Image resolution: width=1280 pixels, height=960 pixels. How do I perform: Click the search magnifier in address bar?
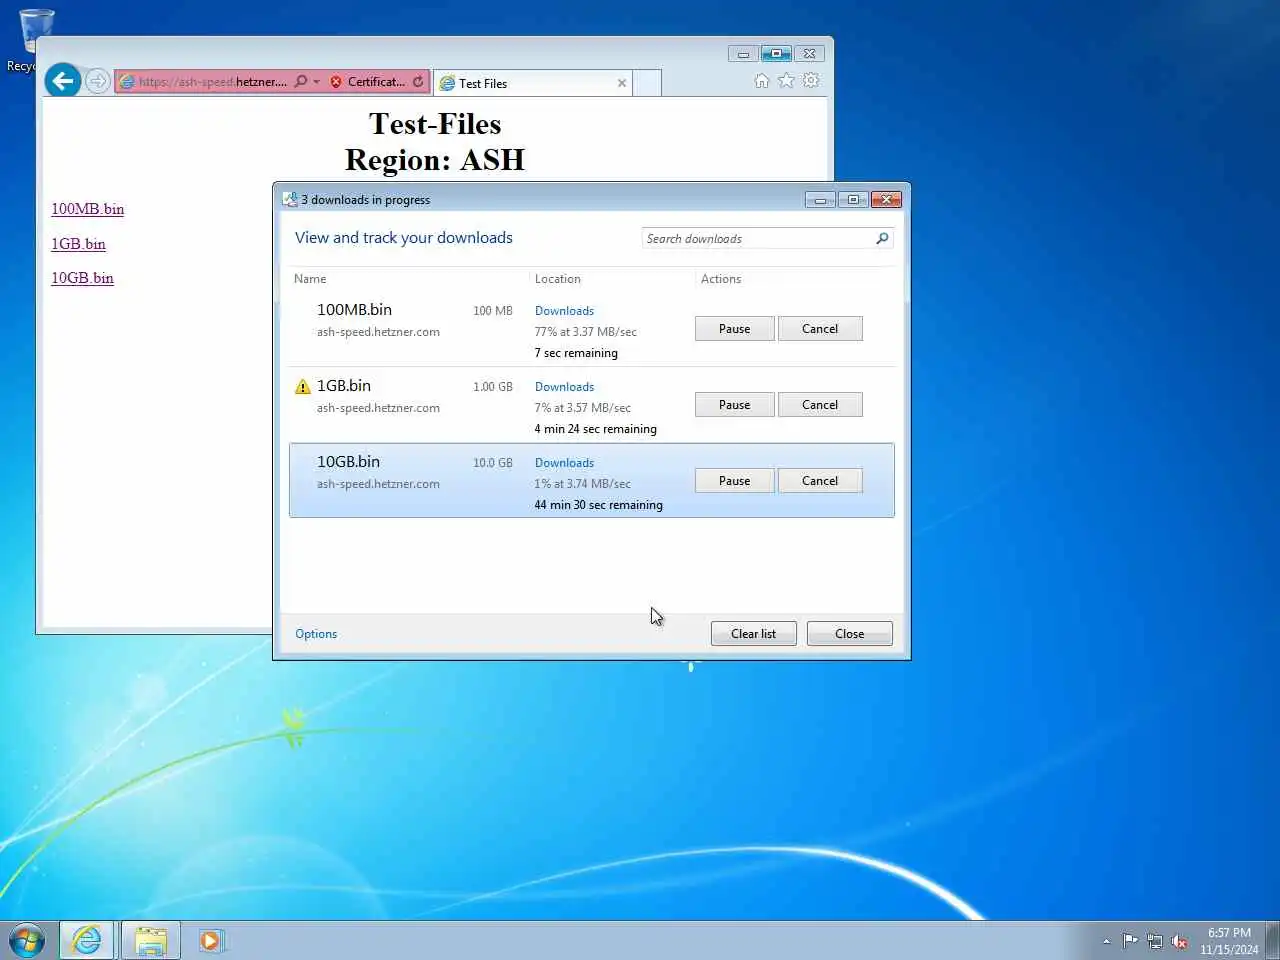tap(301, 81)
